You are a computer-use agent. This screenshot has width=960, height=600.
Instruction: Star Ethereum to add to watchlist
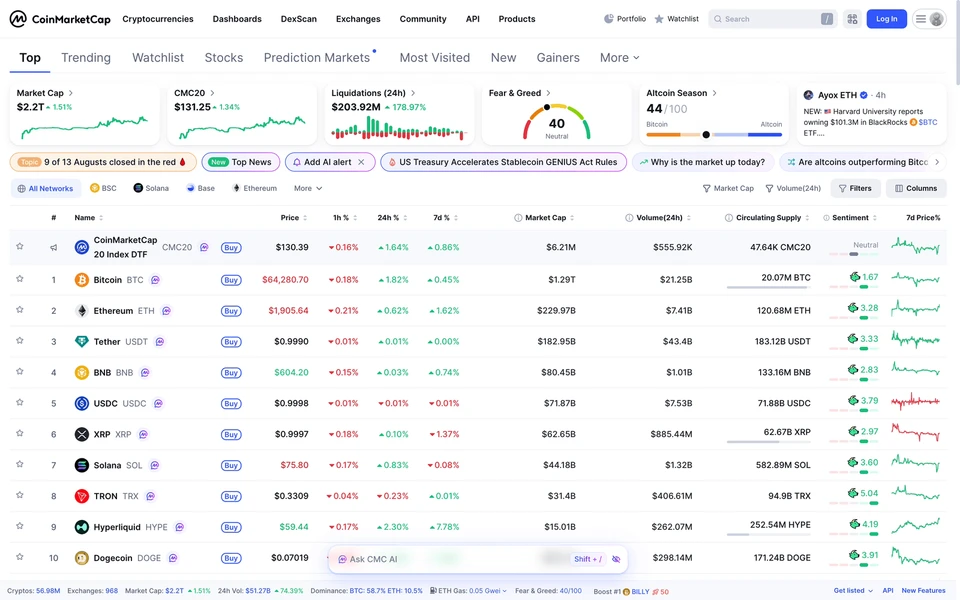coord(20,310)
